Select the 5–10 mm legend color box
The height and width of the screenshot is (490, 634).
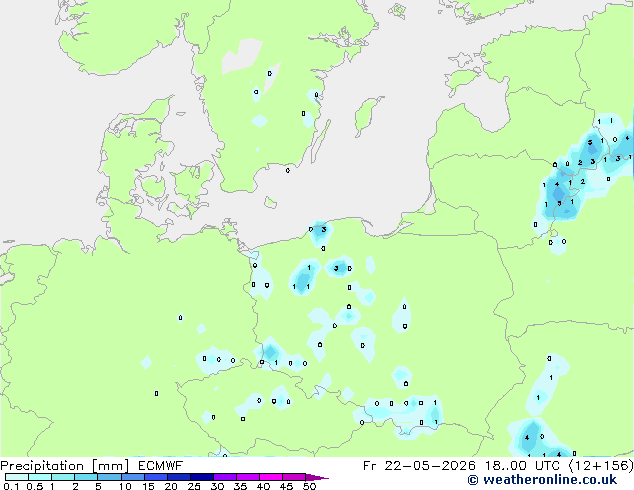coord(109,477)
